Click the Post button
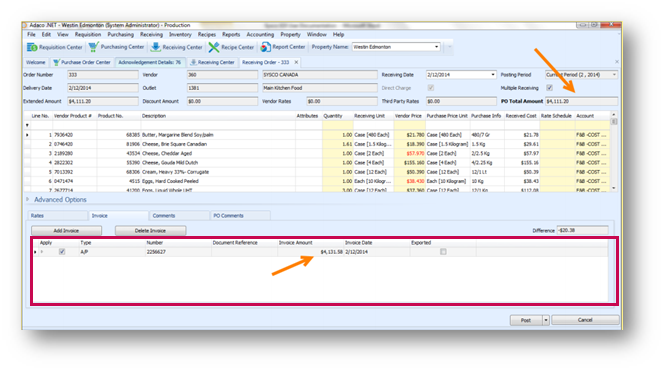665x372 pixels. point(526,320)
